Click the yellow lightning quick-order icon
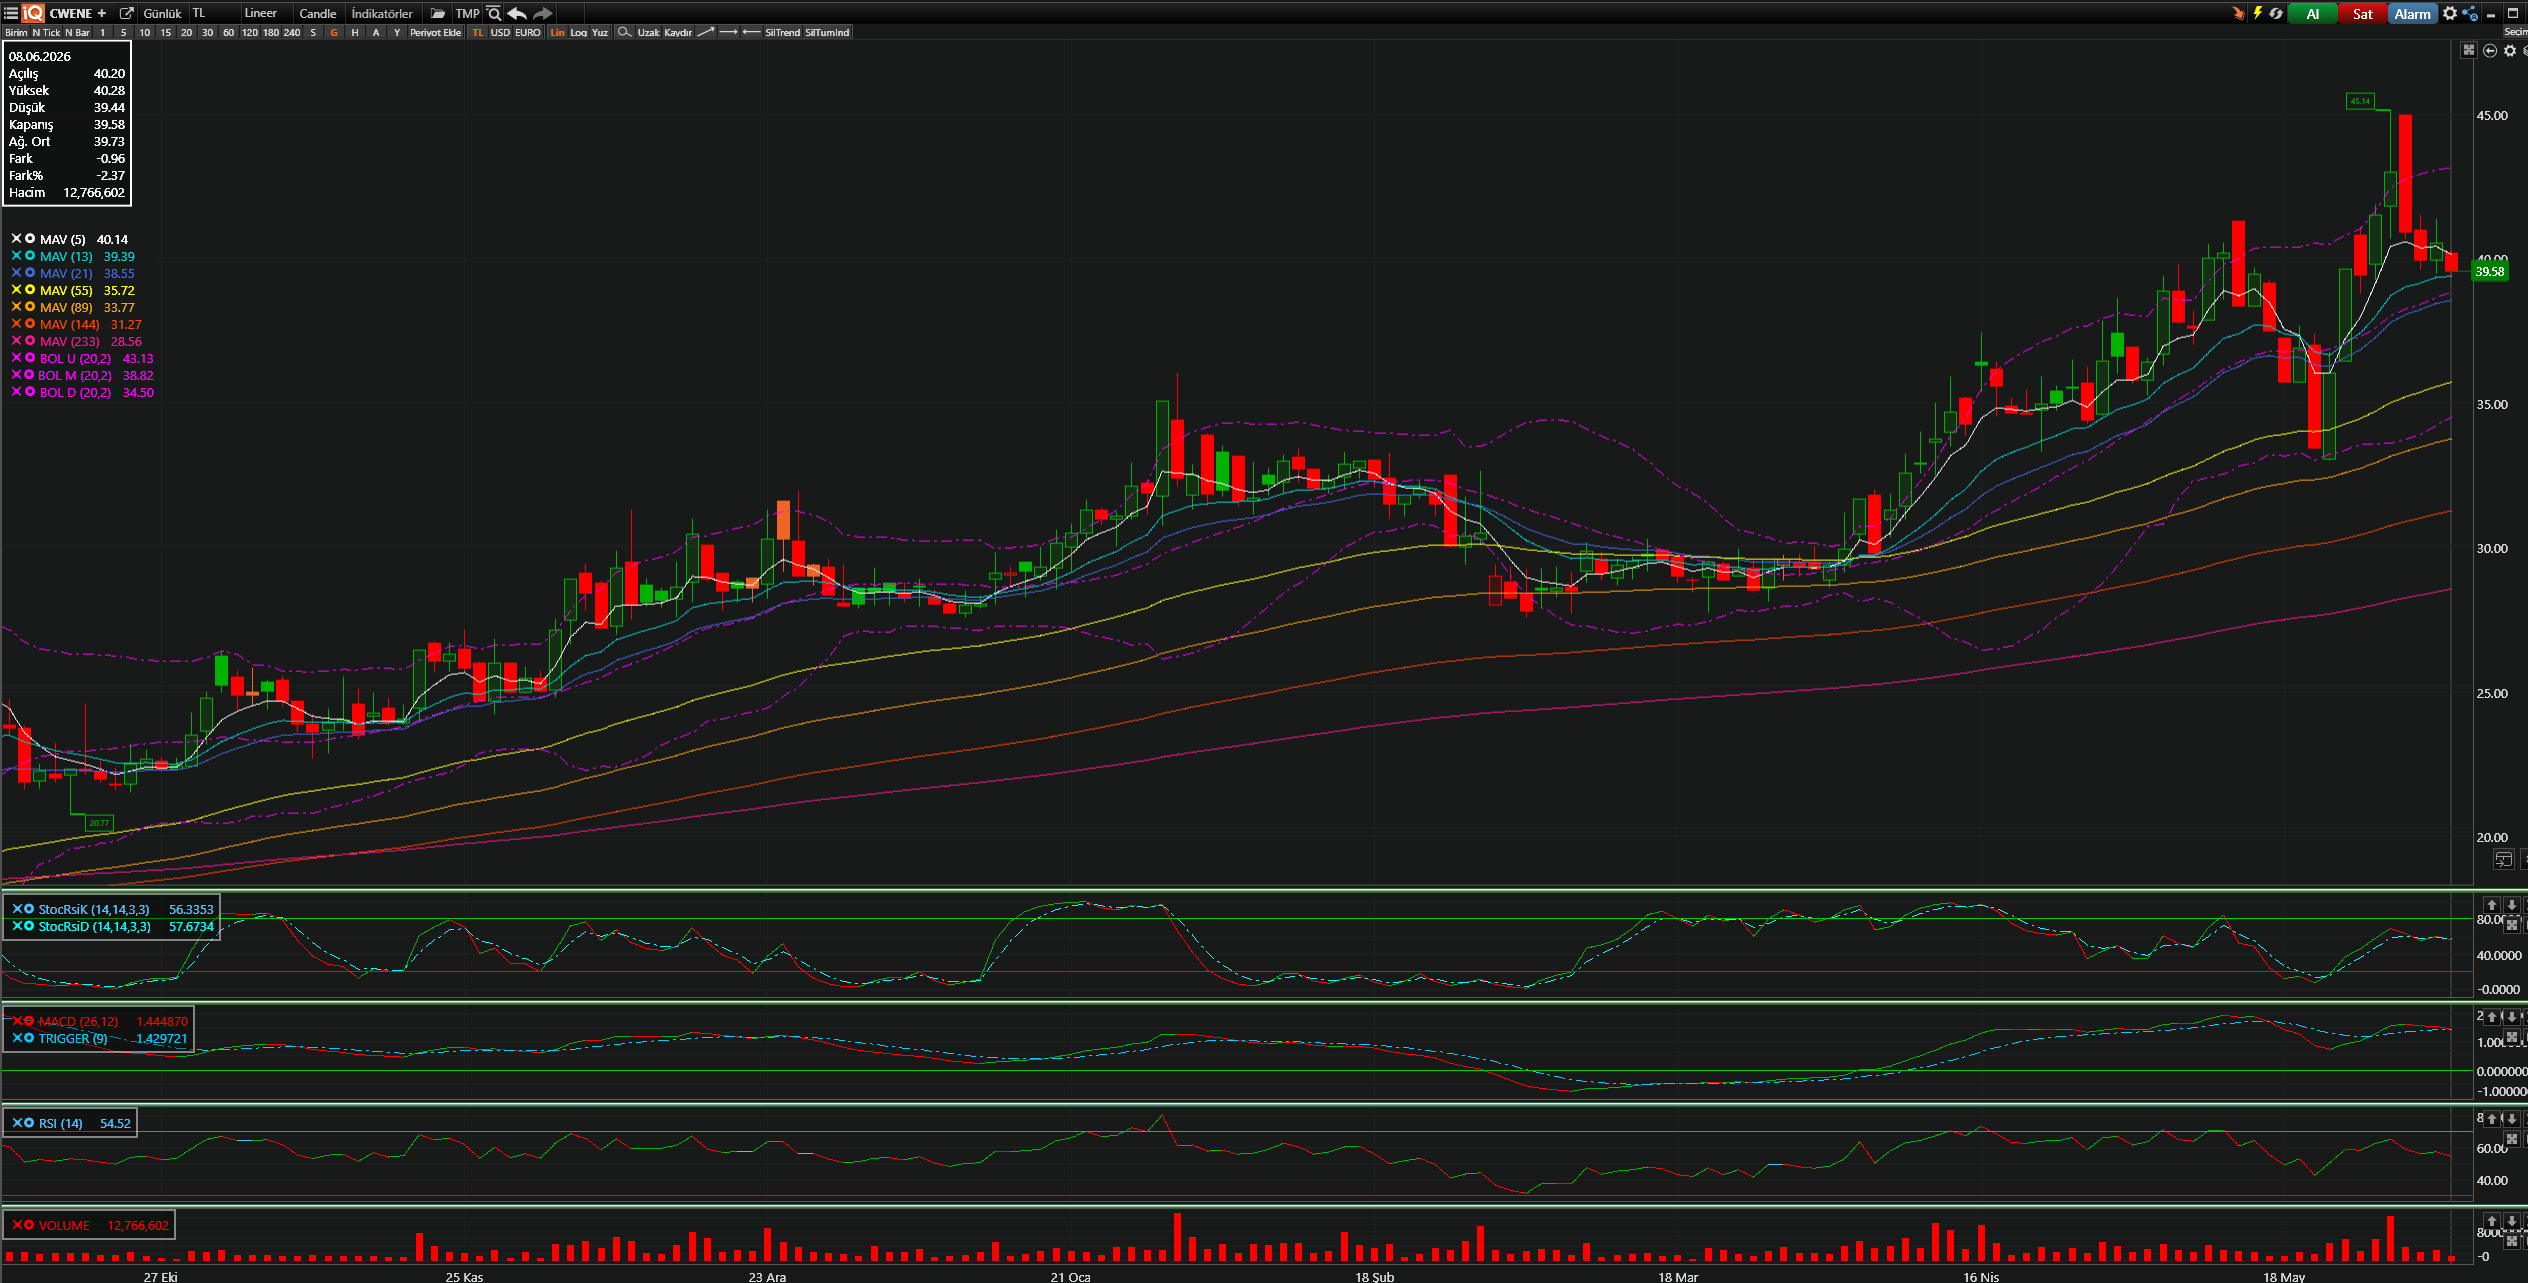This screenshot has width=2528, height=1283. click(2258, 13)
